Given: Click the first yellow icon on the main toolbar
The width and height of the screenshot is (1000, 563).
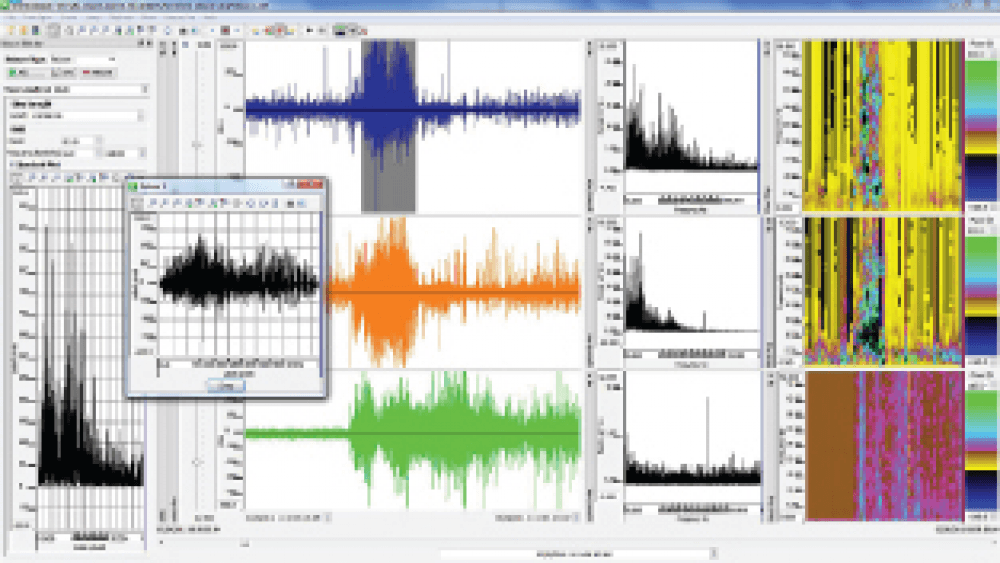Looking at the screenshot, I should pos(11,30).
